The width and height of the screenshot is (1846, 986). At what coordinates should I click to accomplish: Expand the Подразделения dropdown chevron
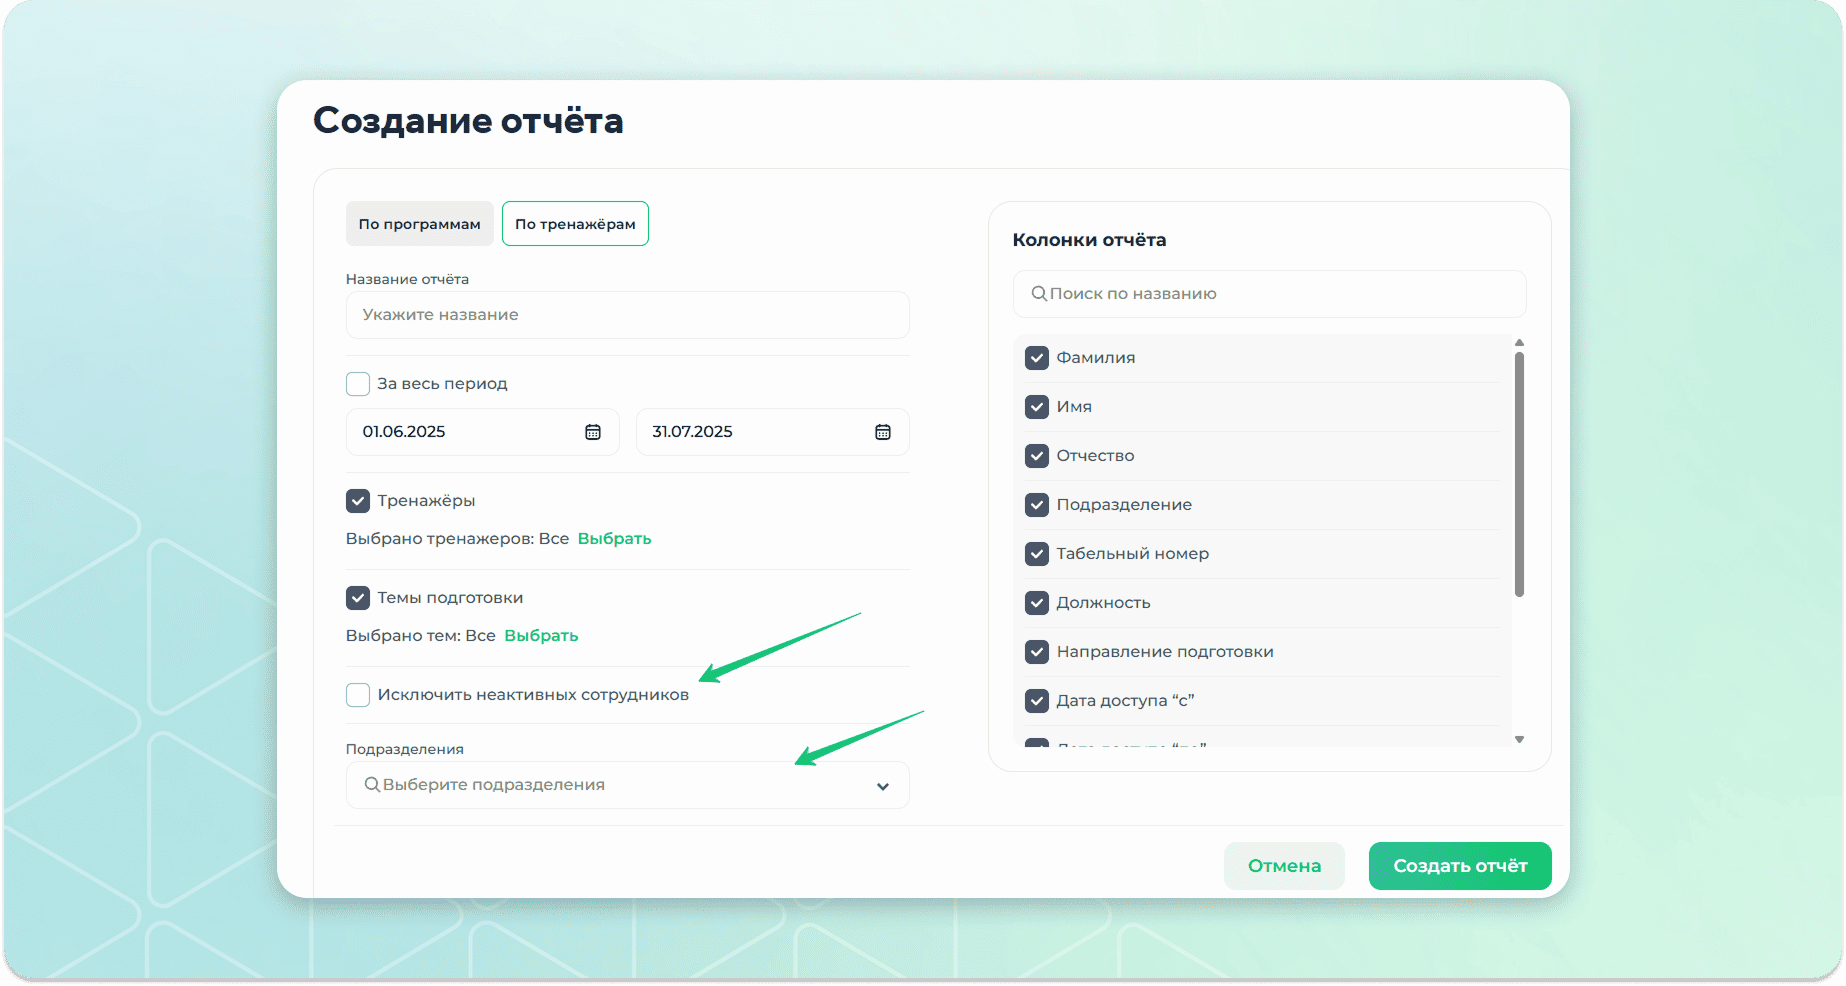point(883,786)
